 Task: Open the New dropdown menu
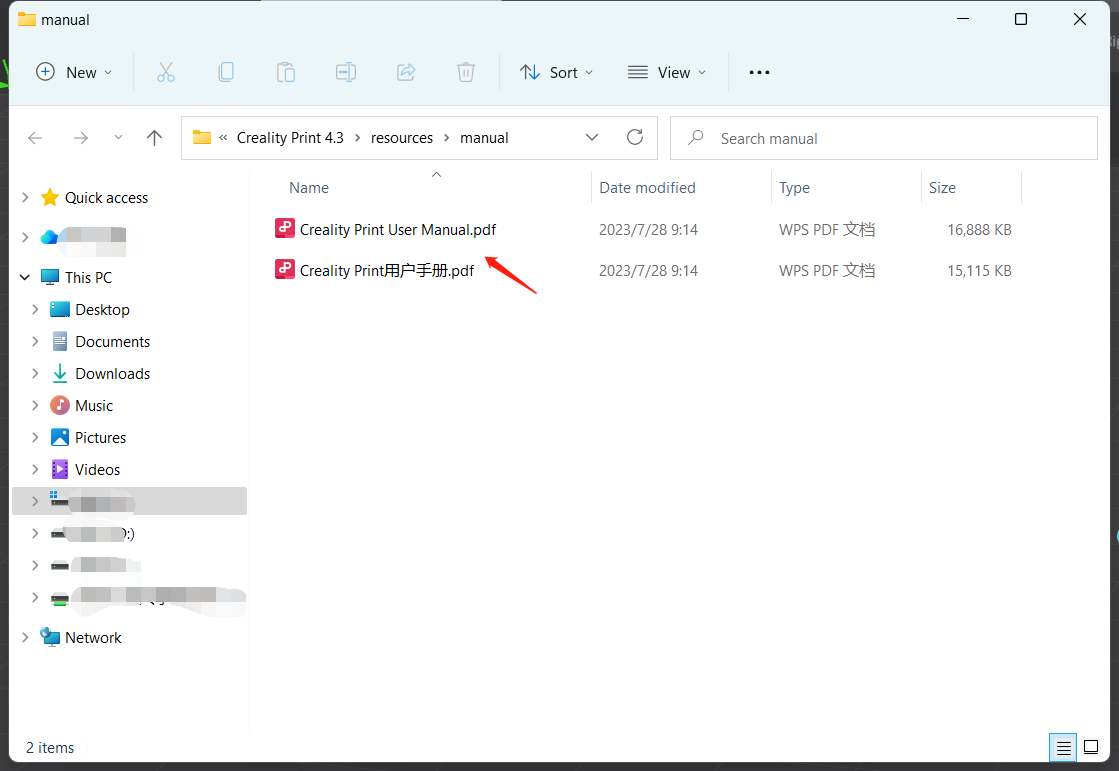click(74, 72)
